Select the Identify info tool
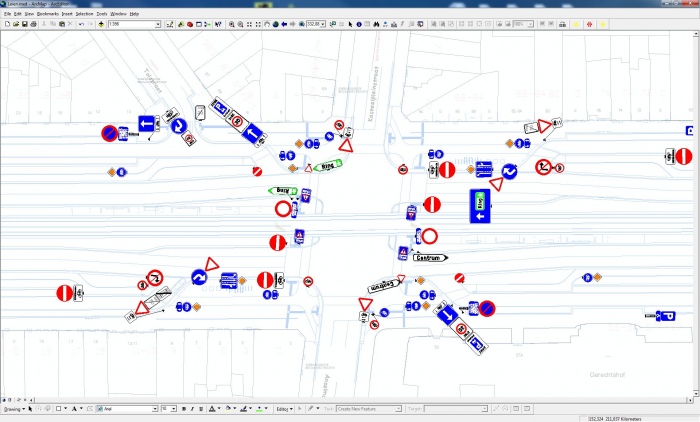700x422 pixels. (x=360, y=24)
